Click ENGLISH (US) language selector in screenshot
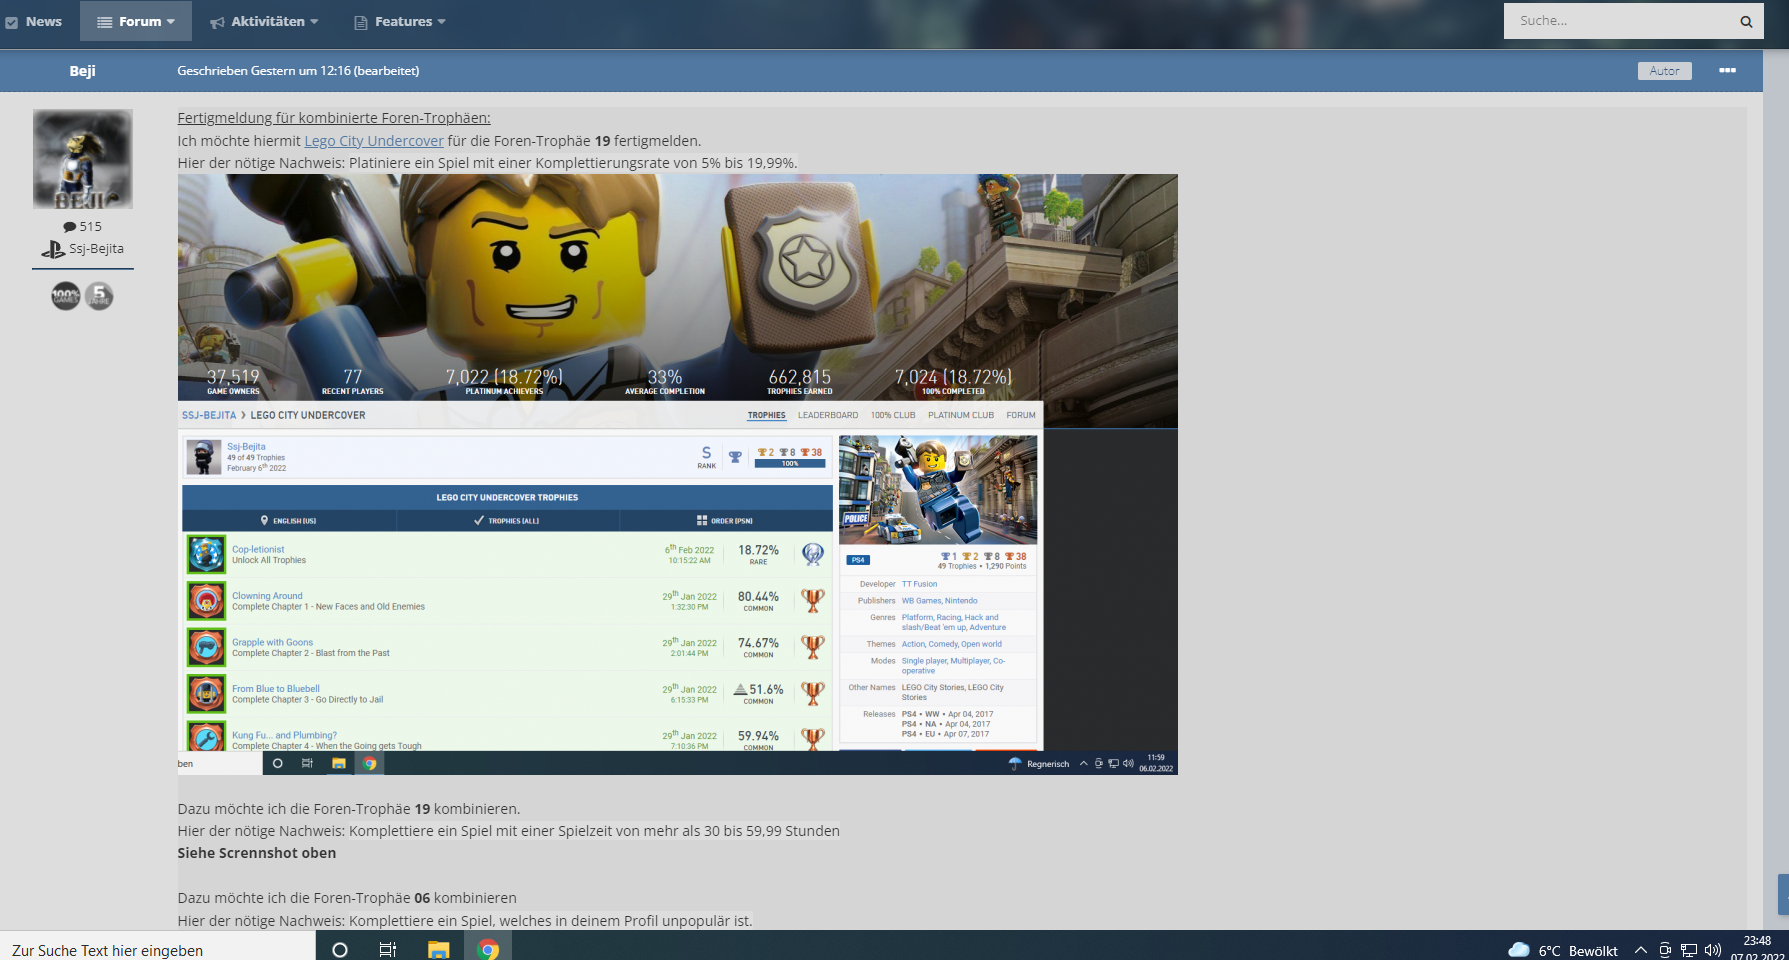 (289, 521)
